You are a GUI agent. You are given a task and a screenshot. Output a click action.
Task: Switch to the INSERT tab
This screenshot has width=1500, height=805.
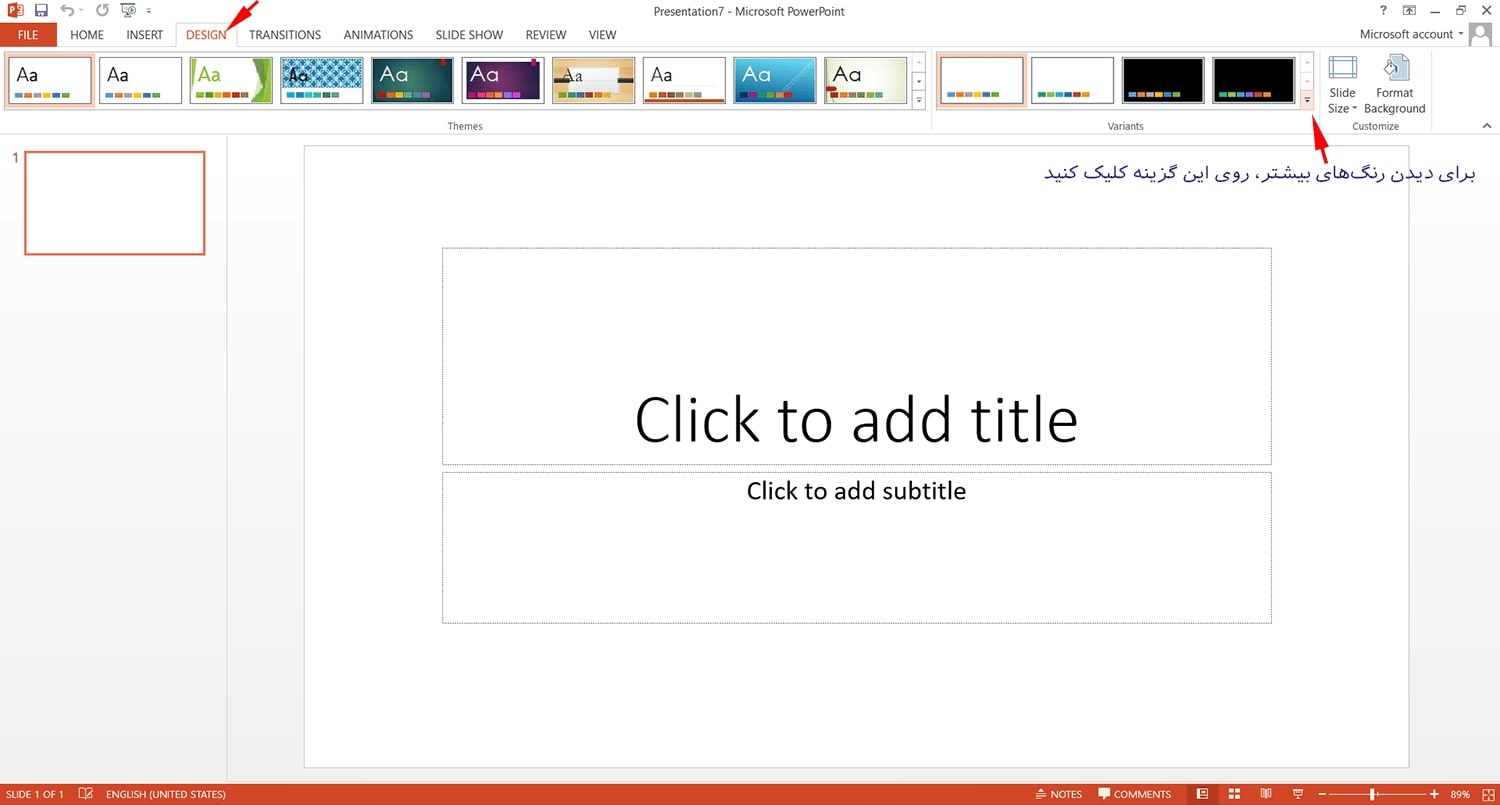click(145, 35)
